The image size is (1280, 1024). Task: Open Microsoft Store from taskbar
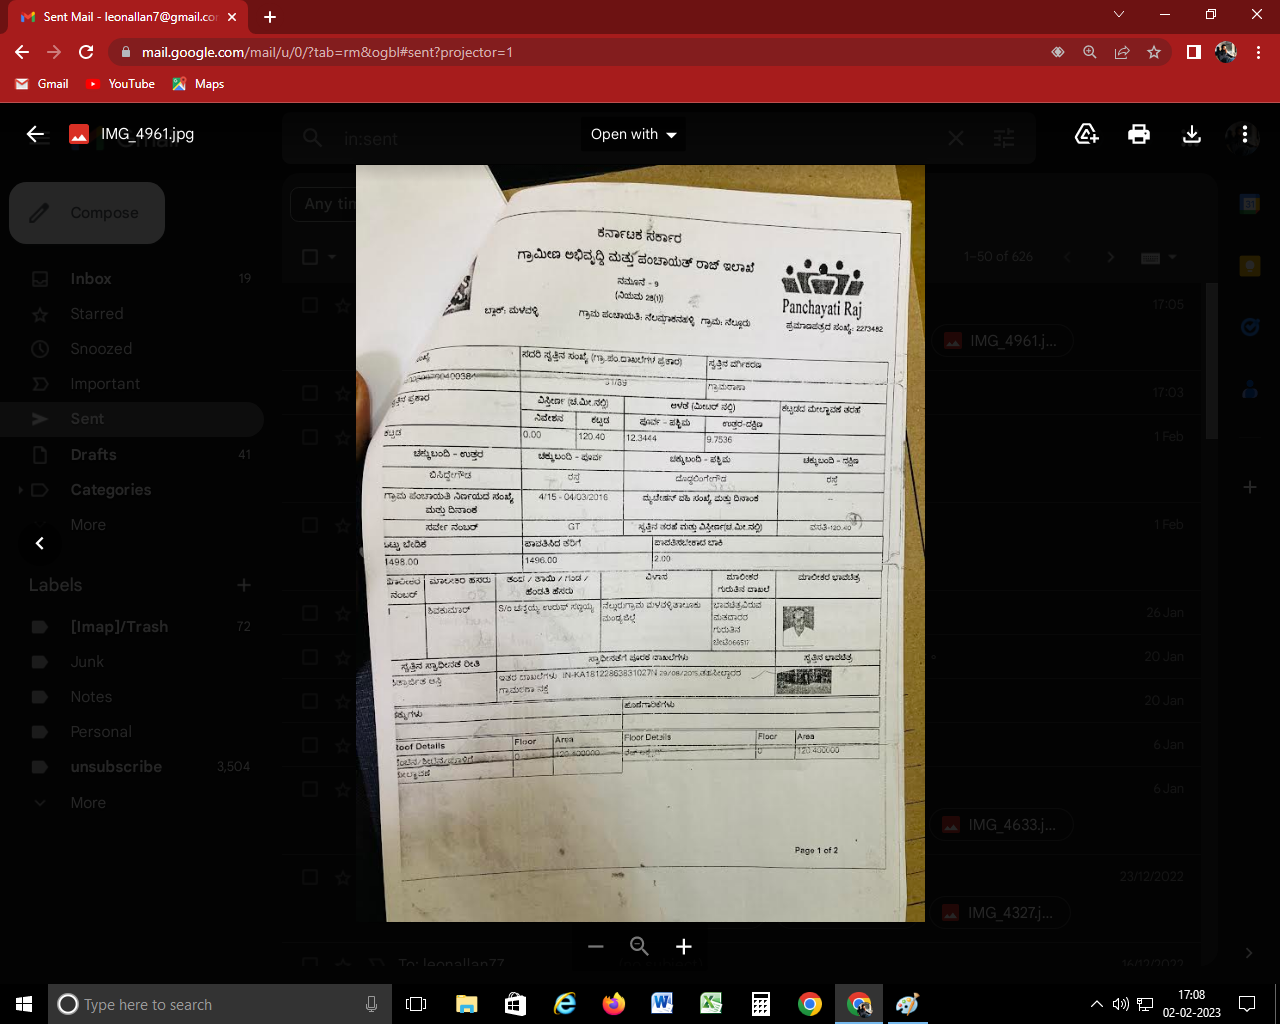coord(515,1004)
